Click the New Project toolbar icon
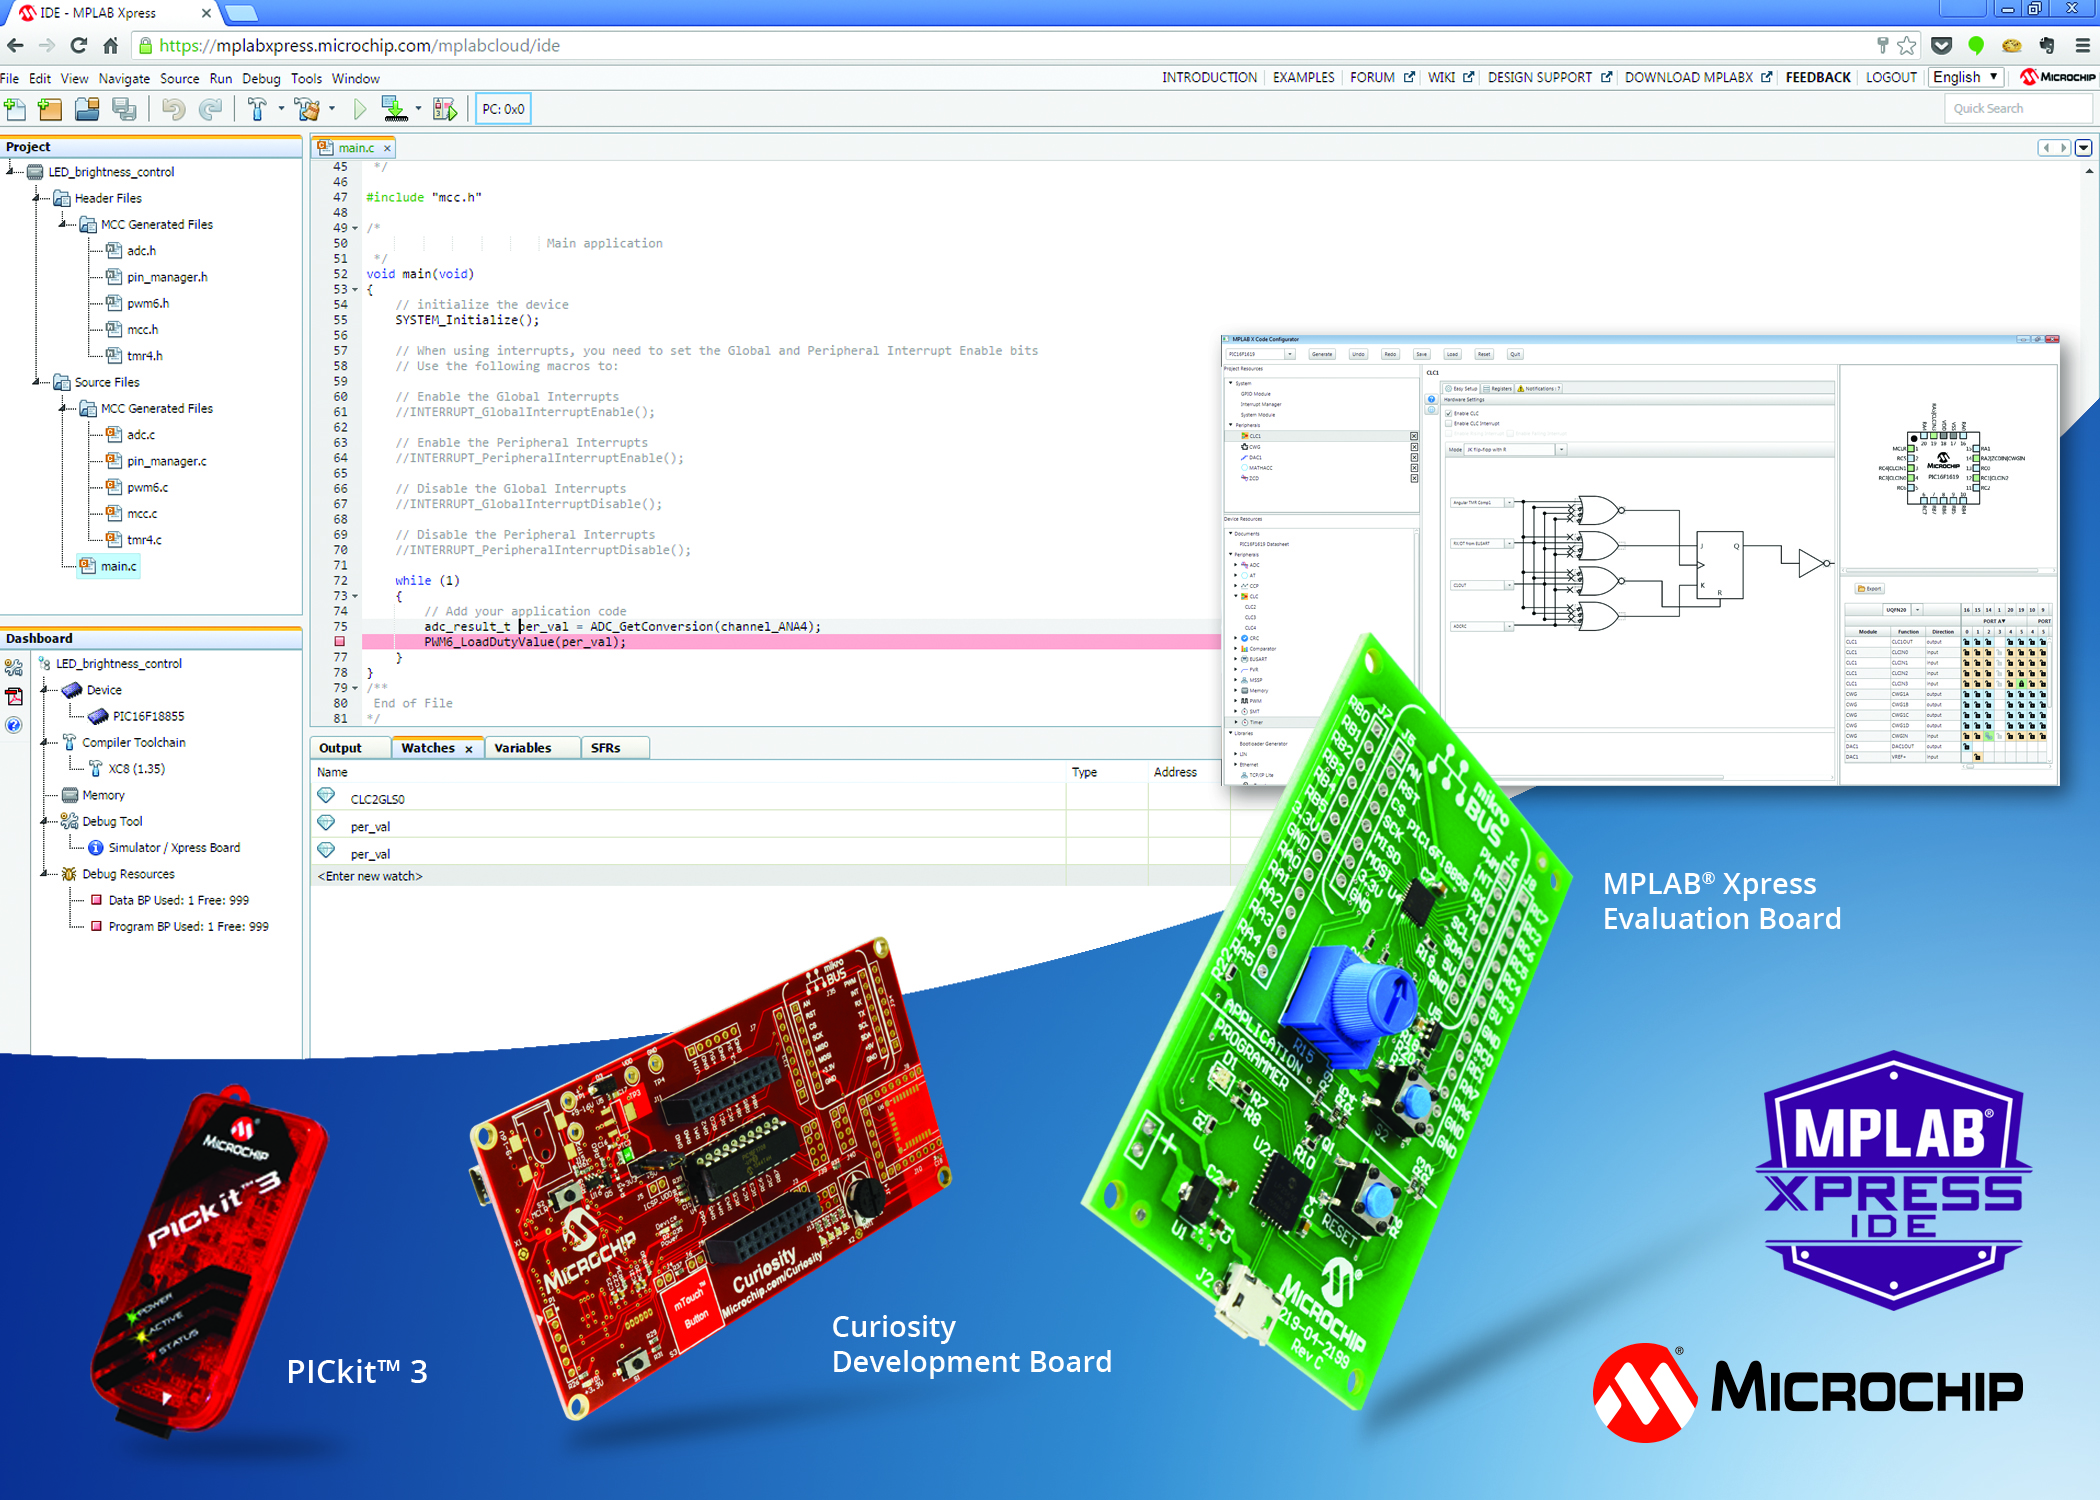Screen dimensions: 2100x1500 click(49, 109)
